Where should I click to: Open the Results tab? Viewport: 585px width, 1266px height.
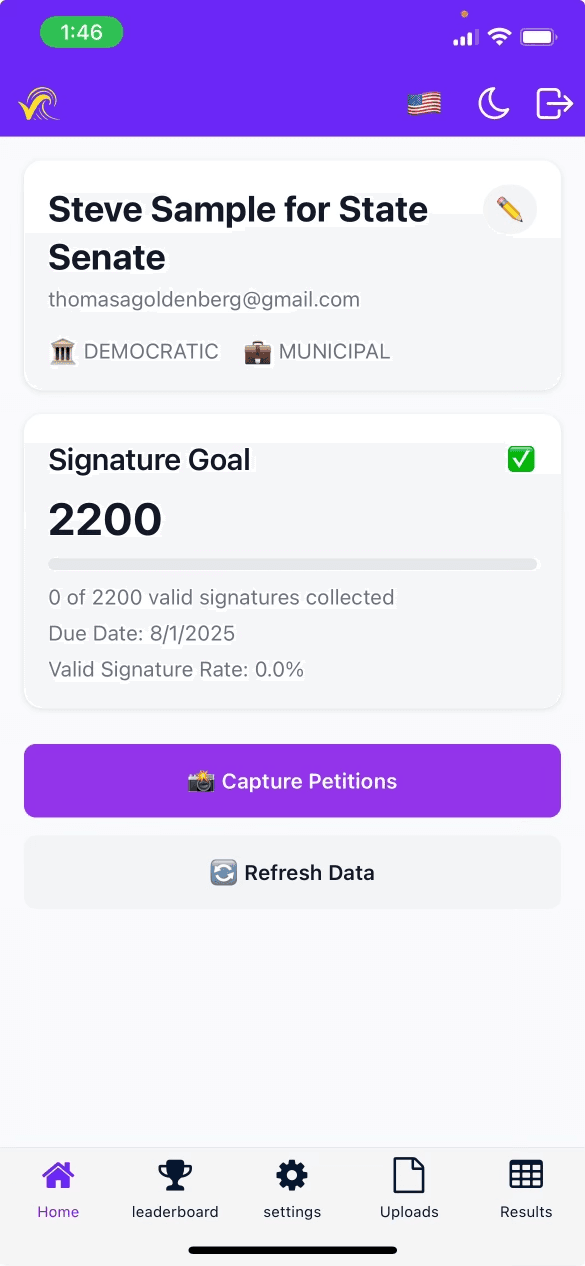pos(526,1188)
